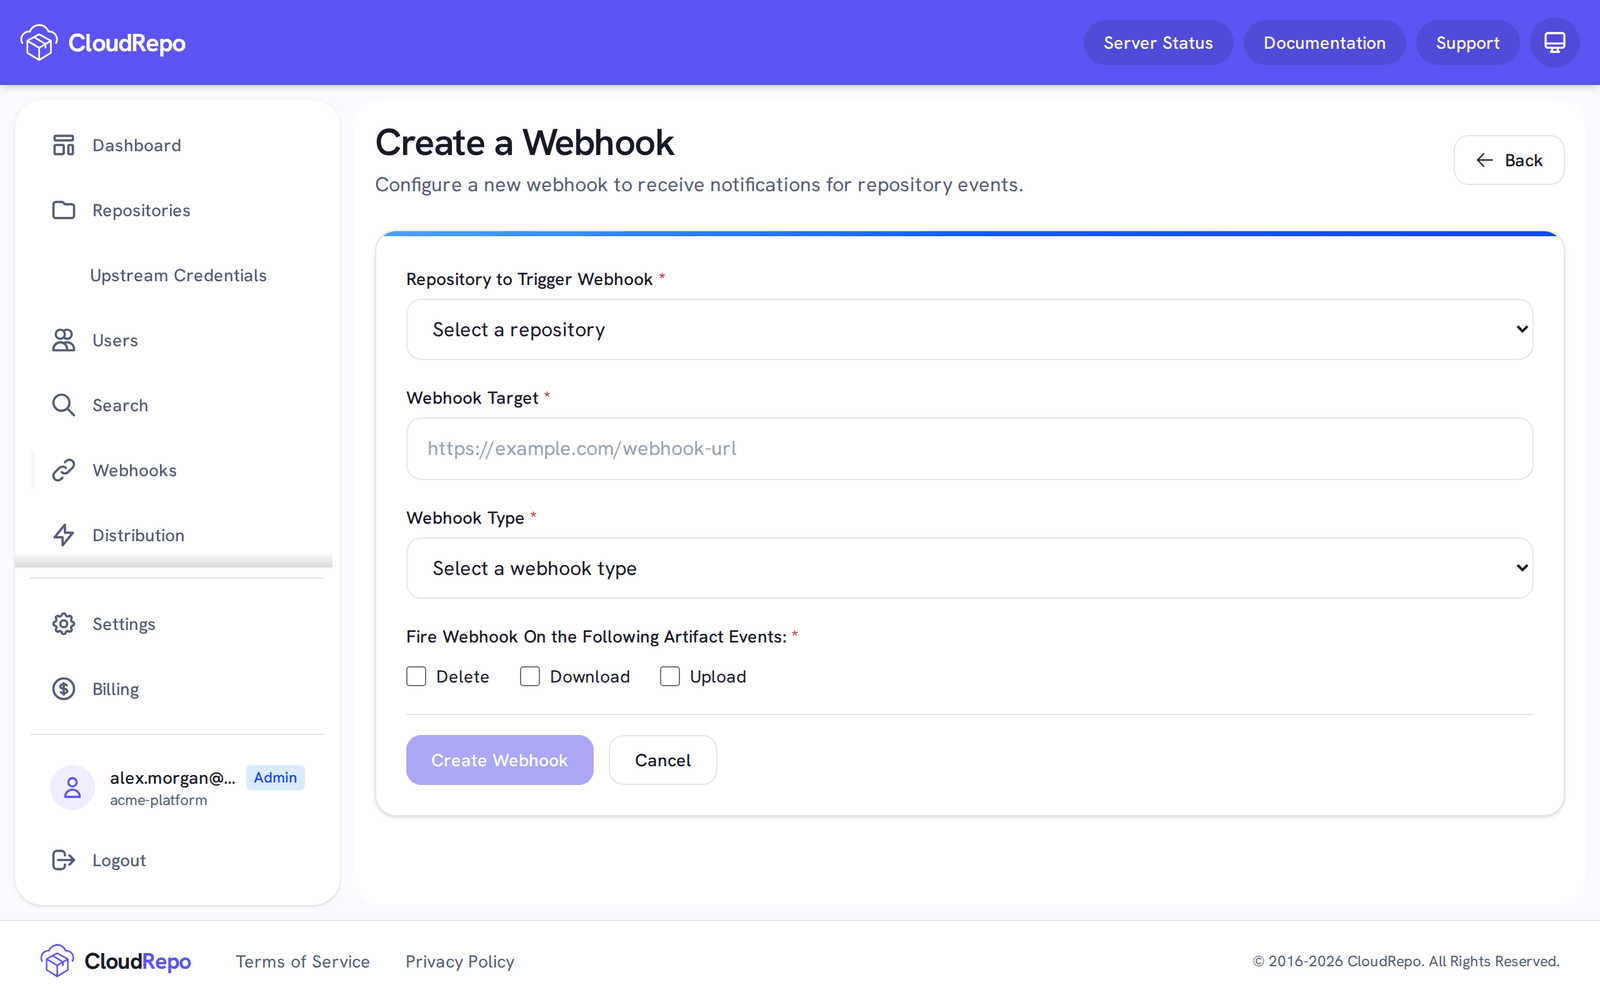This screenshot has width=1600, height=1000.
Task: Click the Logout exit-arrow icon
Action: click(64, 860)
